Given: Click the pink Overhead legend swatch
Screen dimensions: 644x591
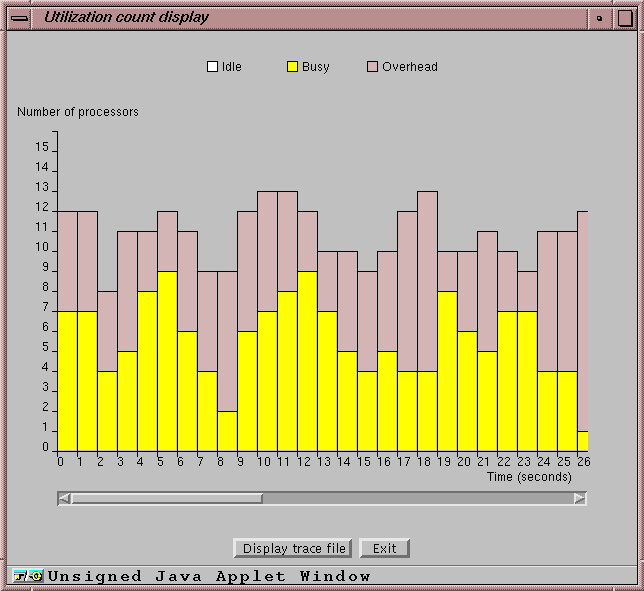Looking at the screenshot, I should tap(372, 67).
